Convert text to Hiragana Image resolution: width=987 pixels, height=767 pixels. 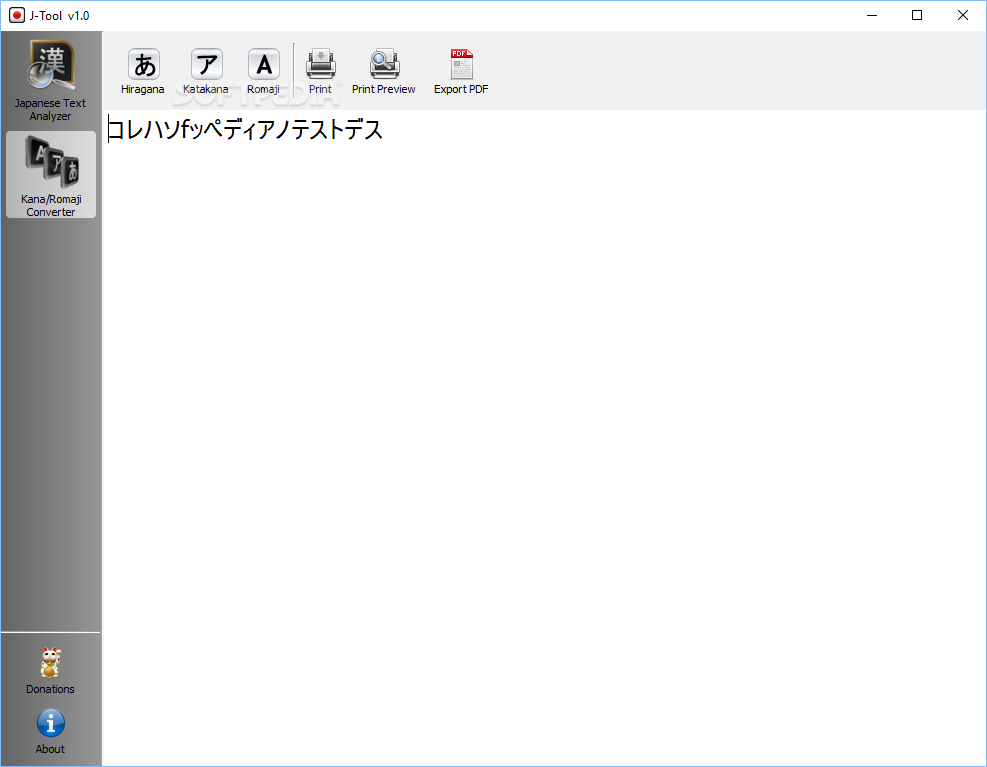tap(143, 71)
